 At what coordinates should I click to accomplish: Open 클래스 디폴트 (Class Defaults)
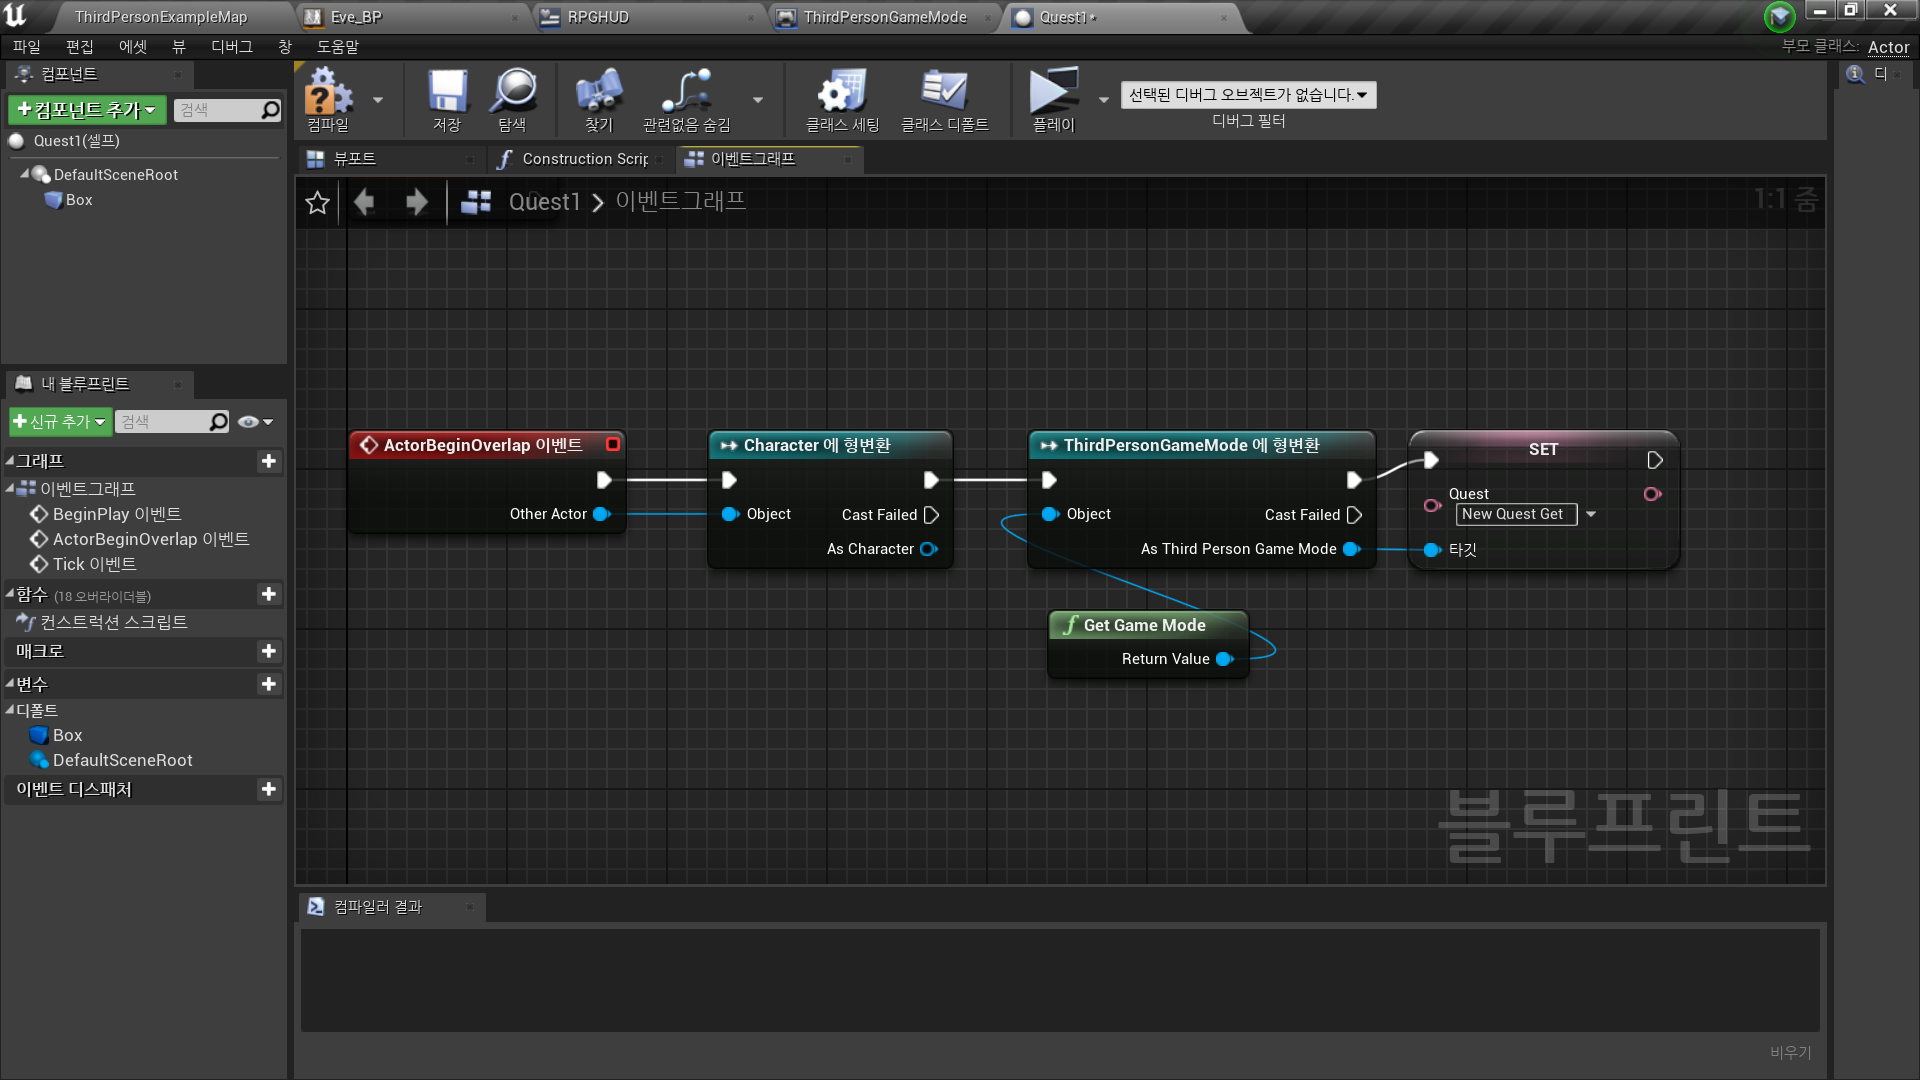click(x=944, y=99)
